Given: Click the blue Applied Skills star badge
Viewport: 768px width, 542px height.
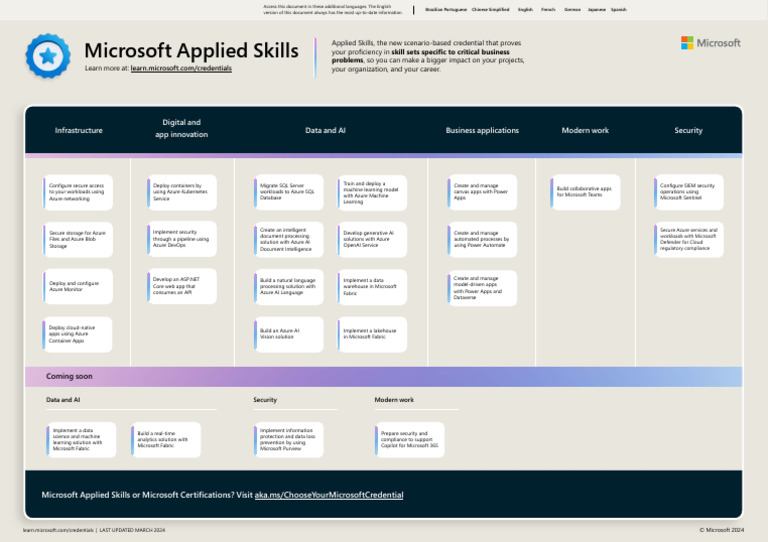Looking at the screenshot, I should pyautogui.click(x=48, y=56).
